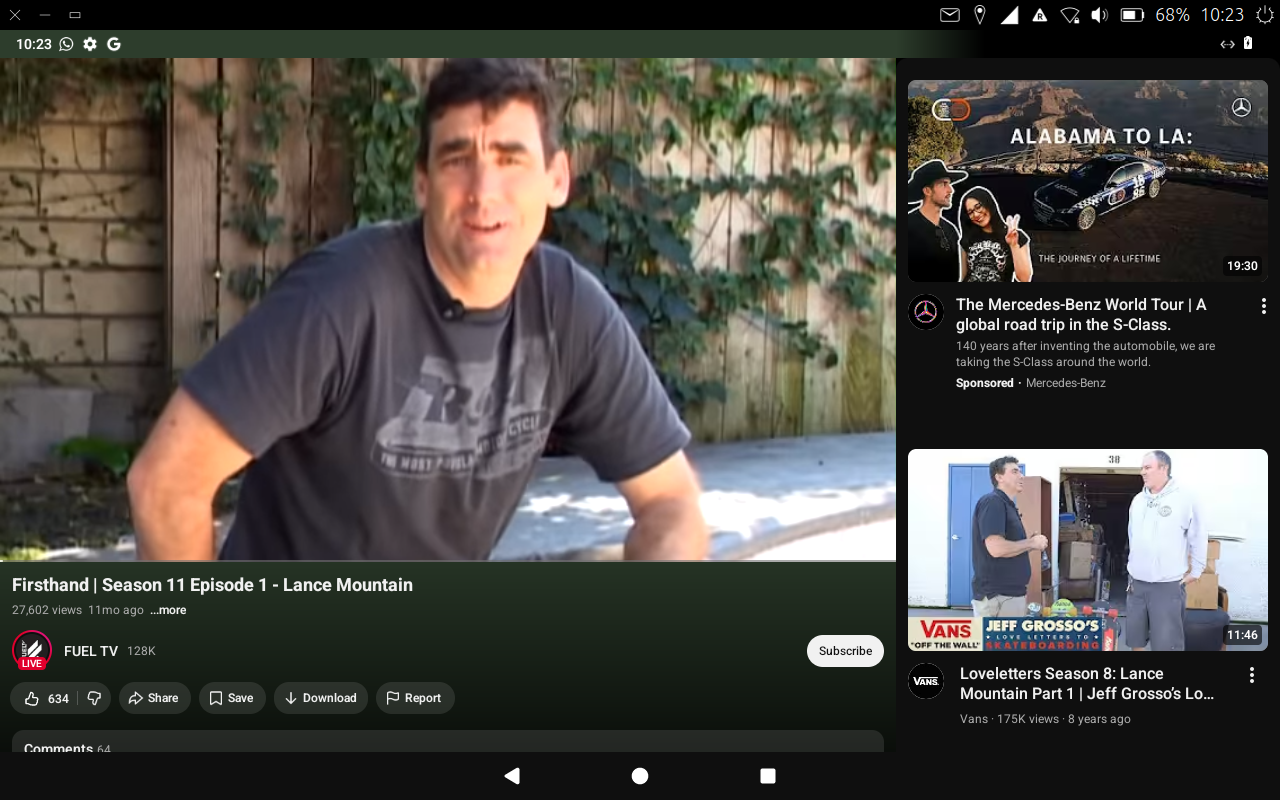
Task: Tap the recent apps square button
Action: coord(768,776)
